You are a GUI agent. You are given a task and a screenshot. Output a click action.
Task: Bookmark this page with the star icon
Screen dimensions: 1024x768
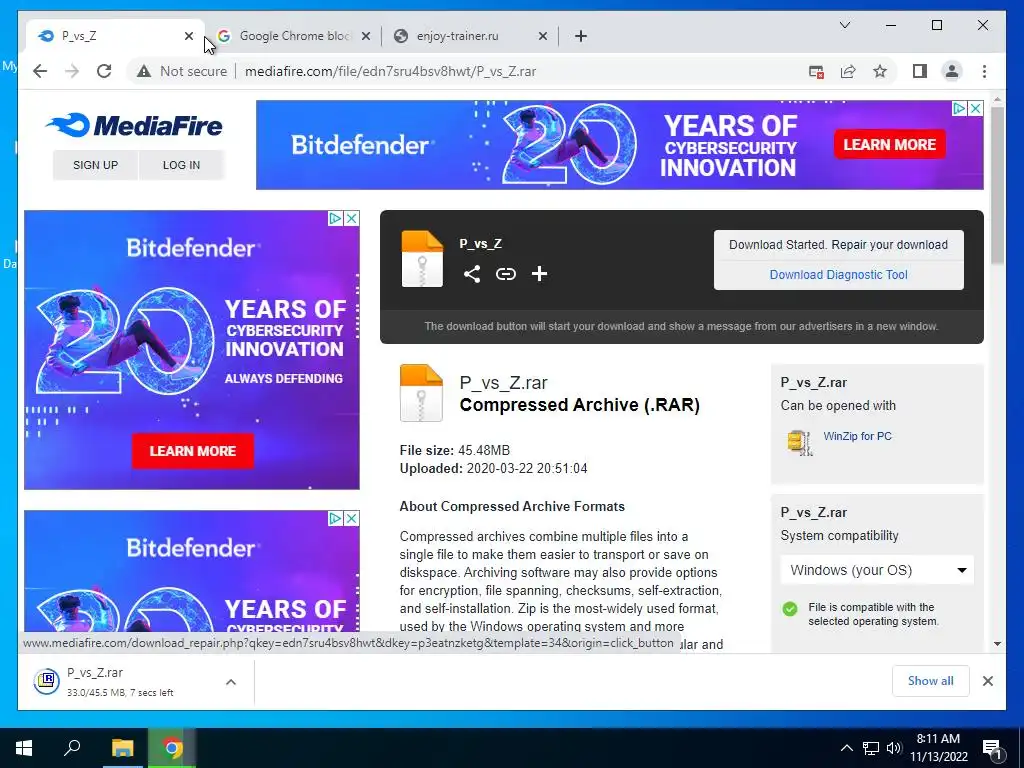coord(880,71)
